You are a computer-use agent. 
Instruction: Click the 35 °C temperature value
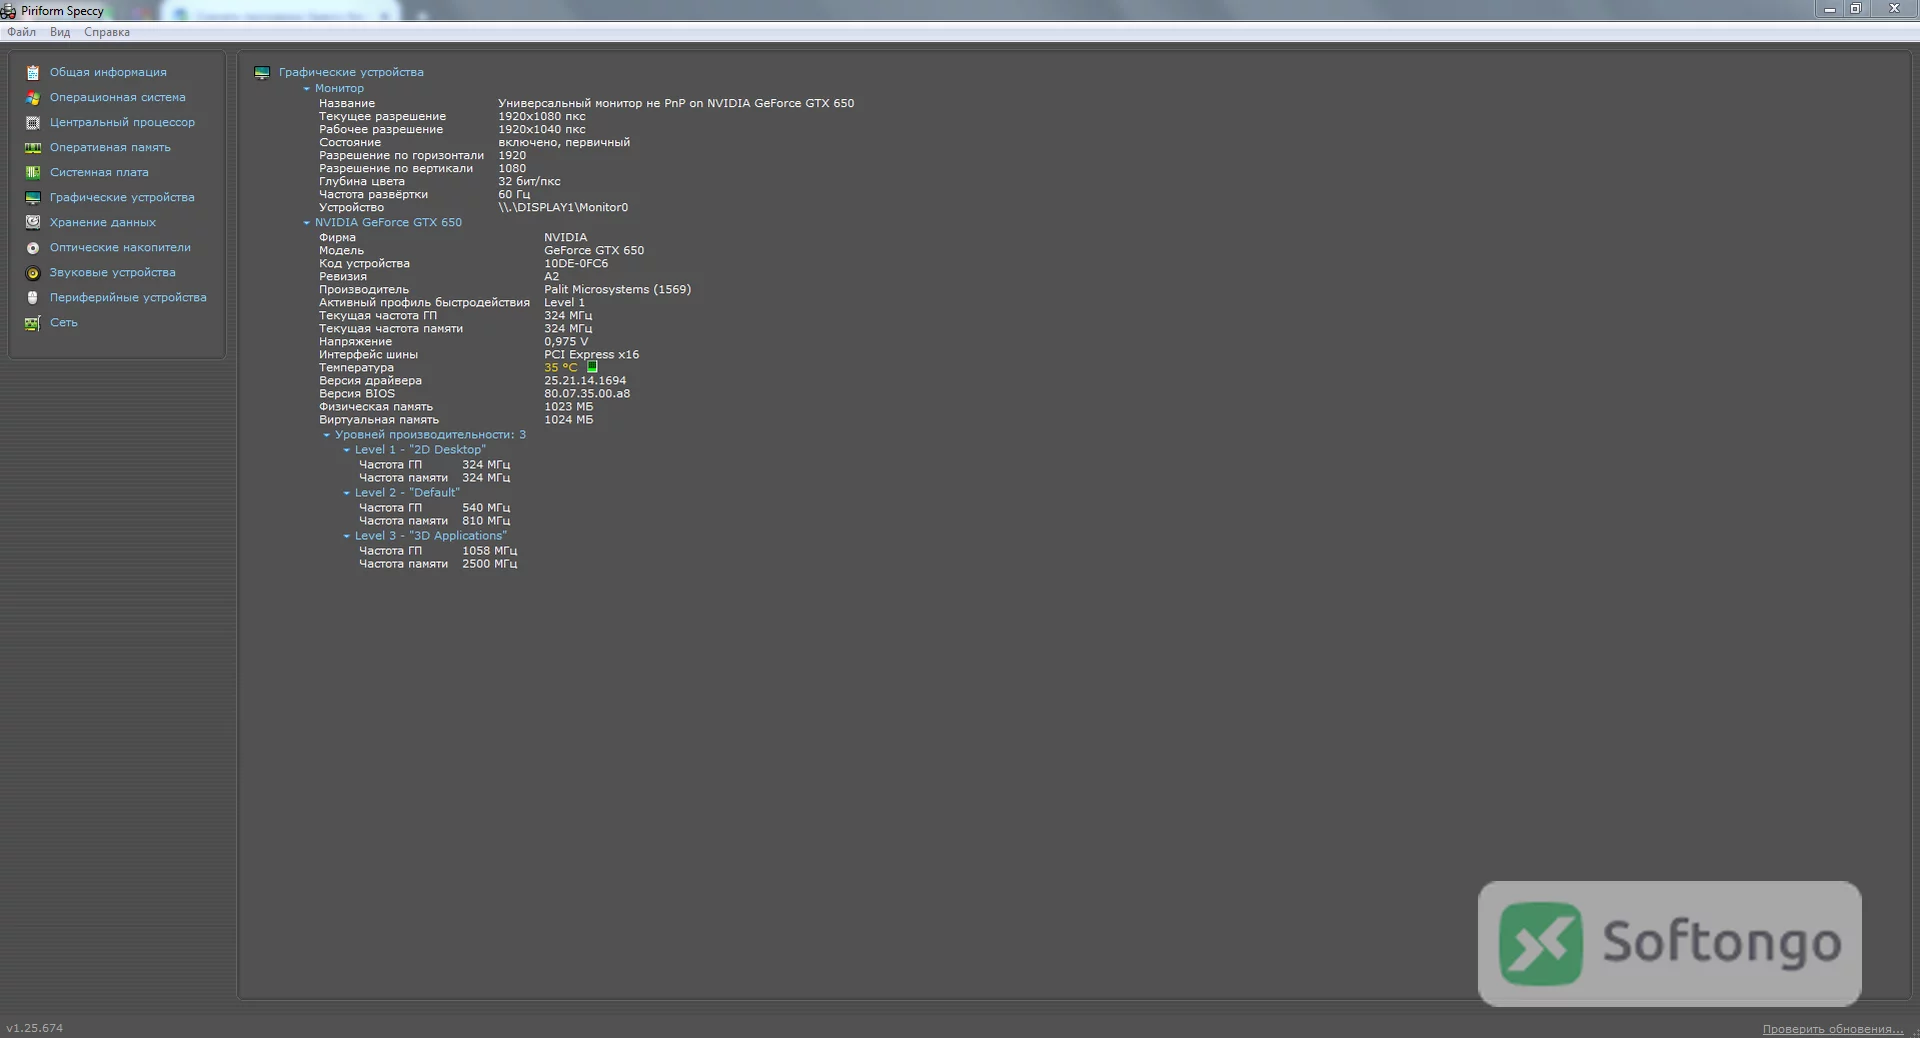pos(561,368)
